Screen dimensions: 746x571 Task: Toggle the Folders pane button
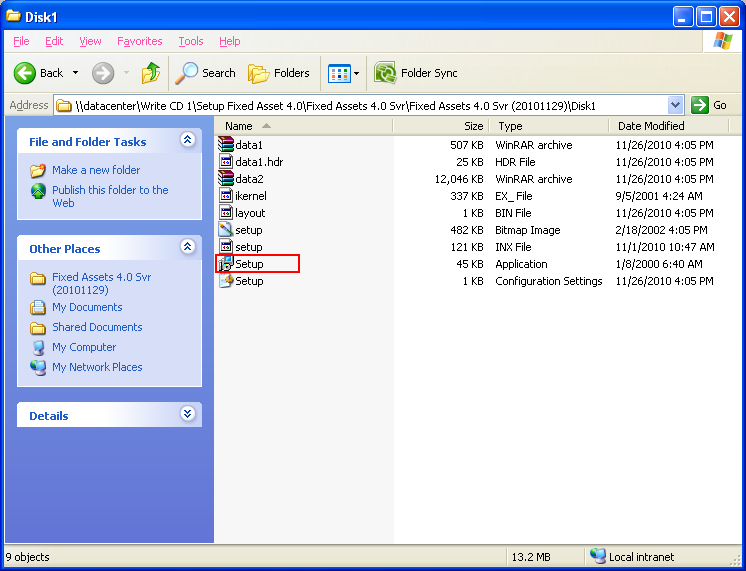pos(279,73)
